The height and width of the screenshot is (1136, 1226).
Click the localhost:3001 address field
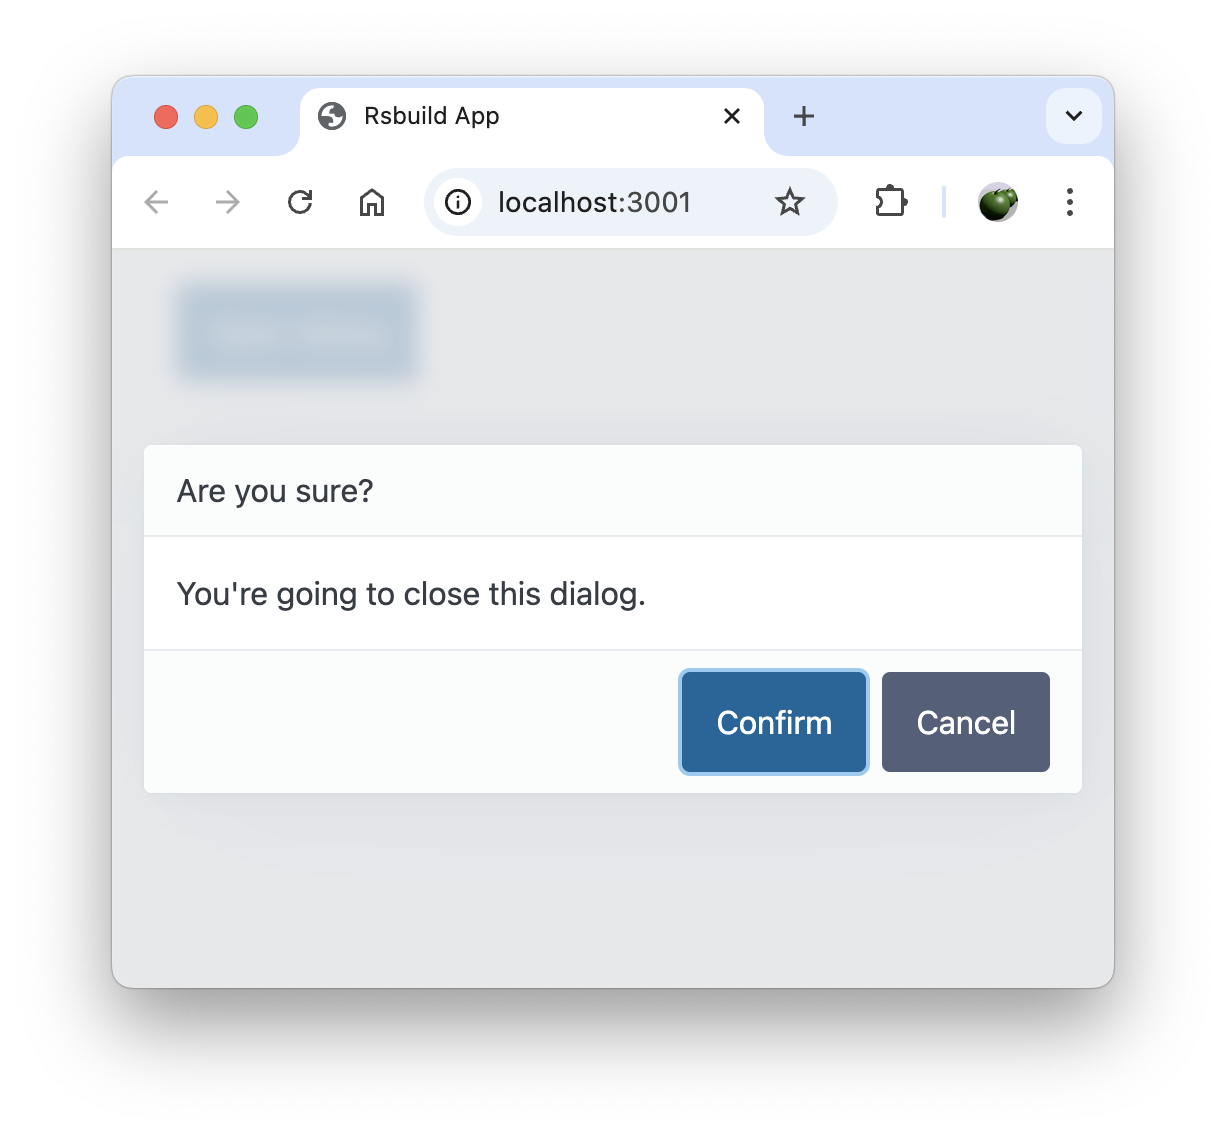tap(630, 202)
